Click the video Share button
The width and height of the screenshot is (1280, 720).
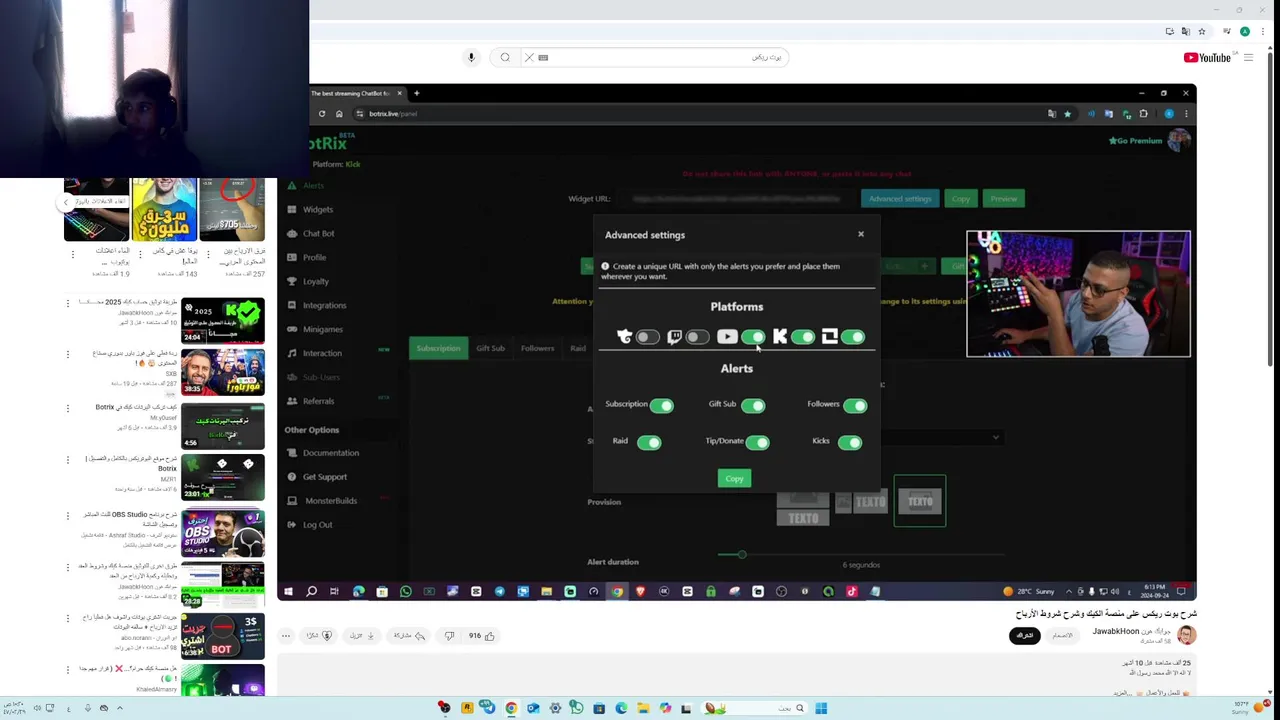click(408, 635)
